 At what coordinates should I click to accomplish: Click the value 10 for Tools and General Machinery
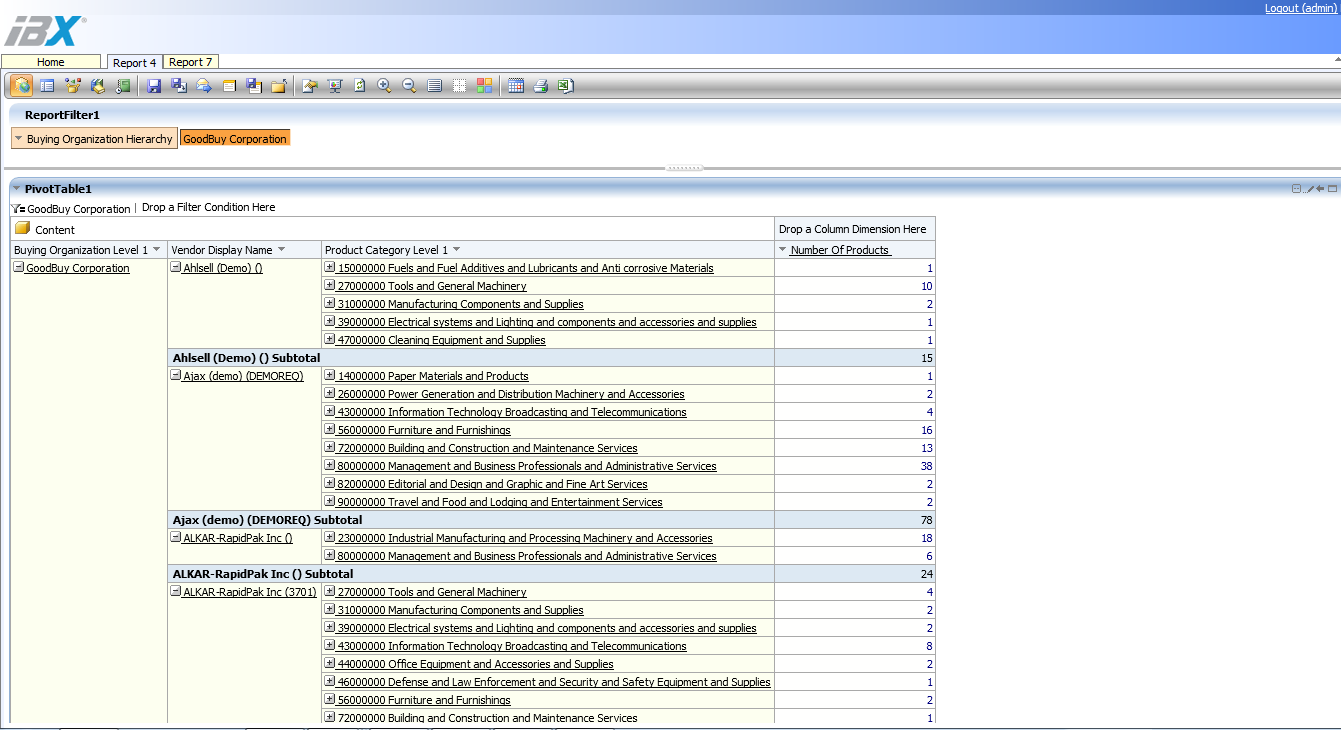point(927,286)
